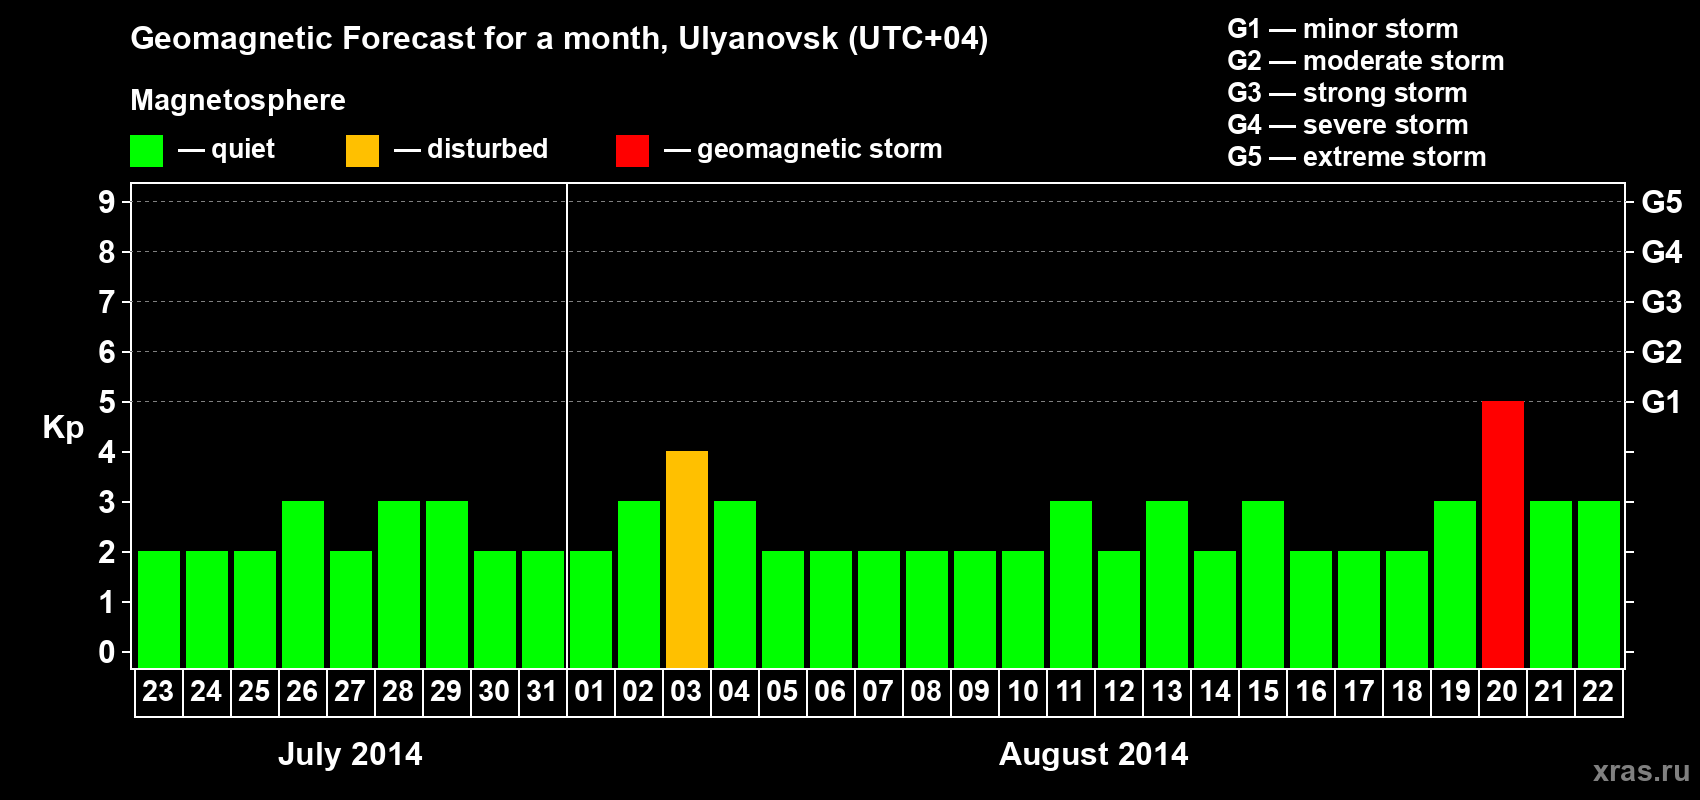This screenshot has width=1700, height=800.
Task: Click date label 13 on the axis
Action: [1166, 691]
